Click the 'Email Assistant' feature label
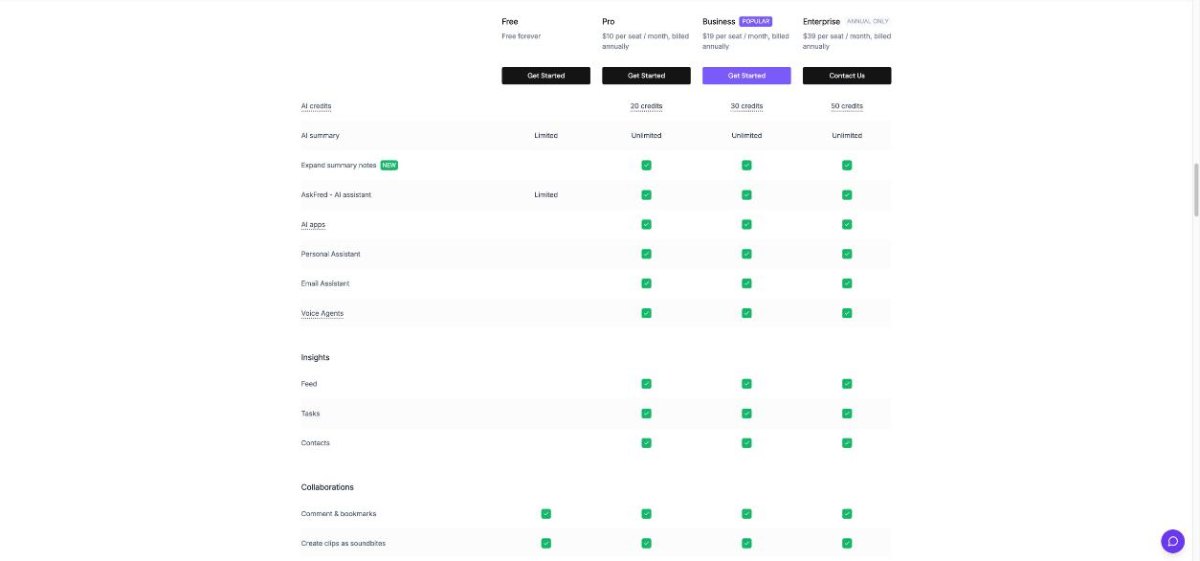 click(325, 284)
